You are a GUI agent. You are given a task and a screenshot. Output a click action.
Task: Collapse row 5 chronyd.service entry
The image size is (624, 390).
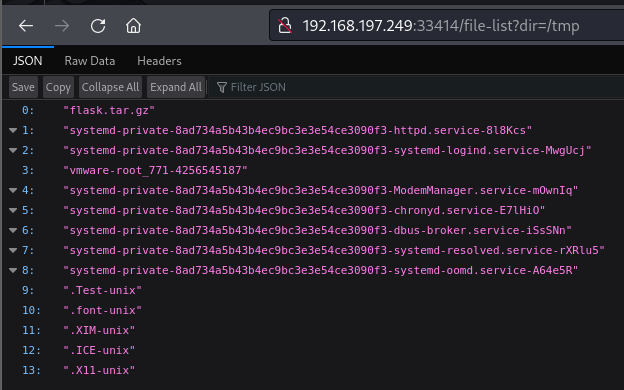click(x=13, y=211)
